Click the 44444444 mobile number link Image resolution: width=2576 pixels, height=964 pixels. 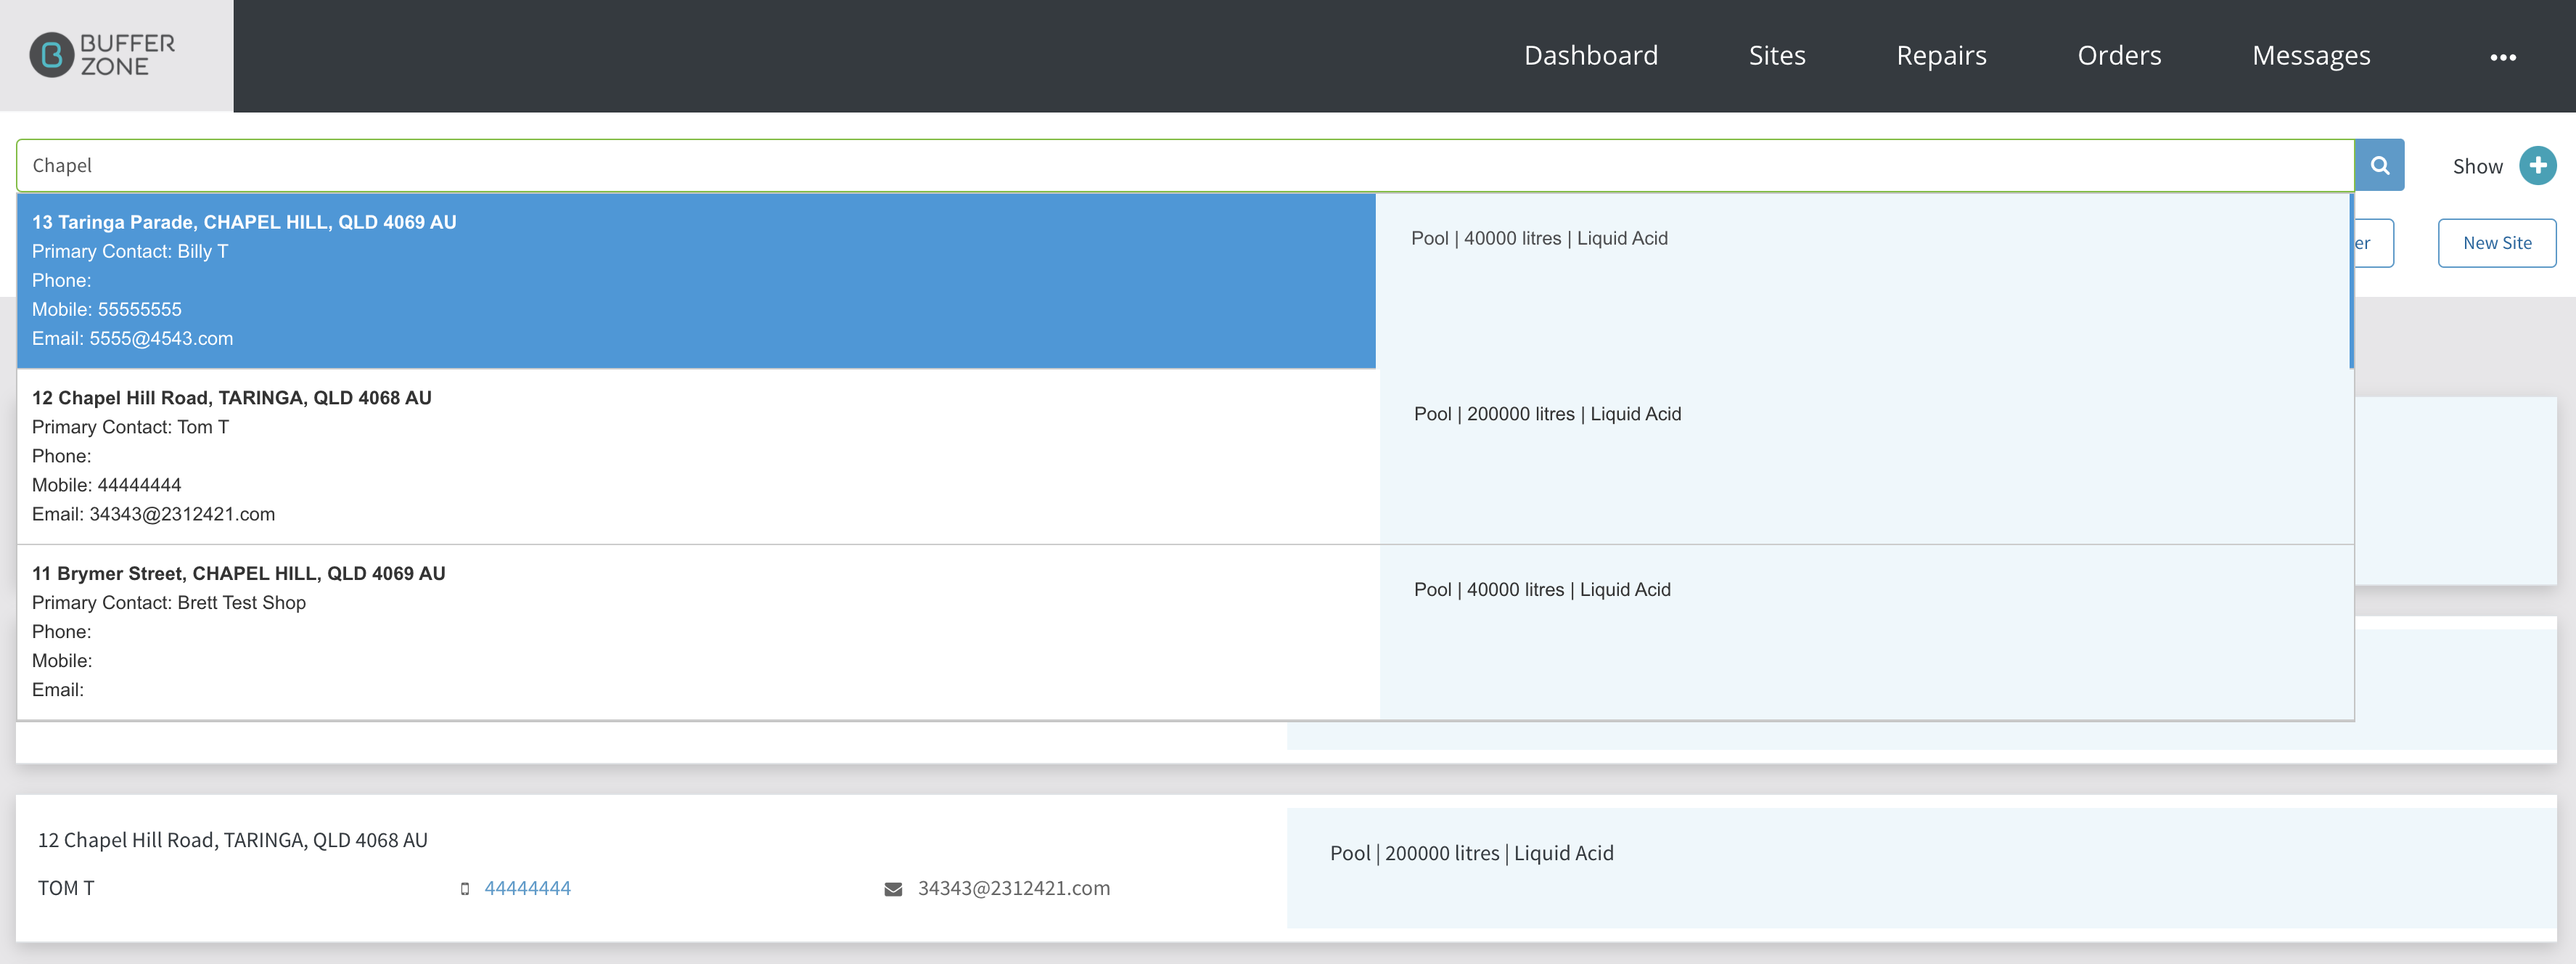tap(527, 888)
